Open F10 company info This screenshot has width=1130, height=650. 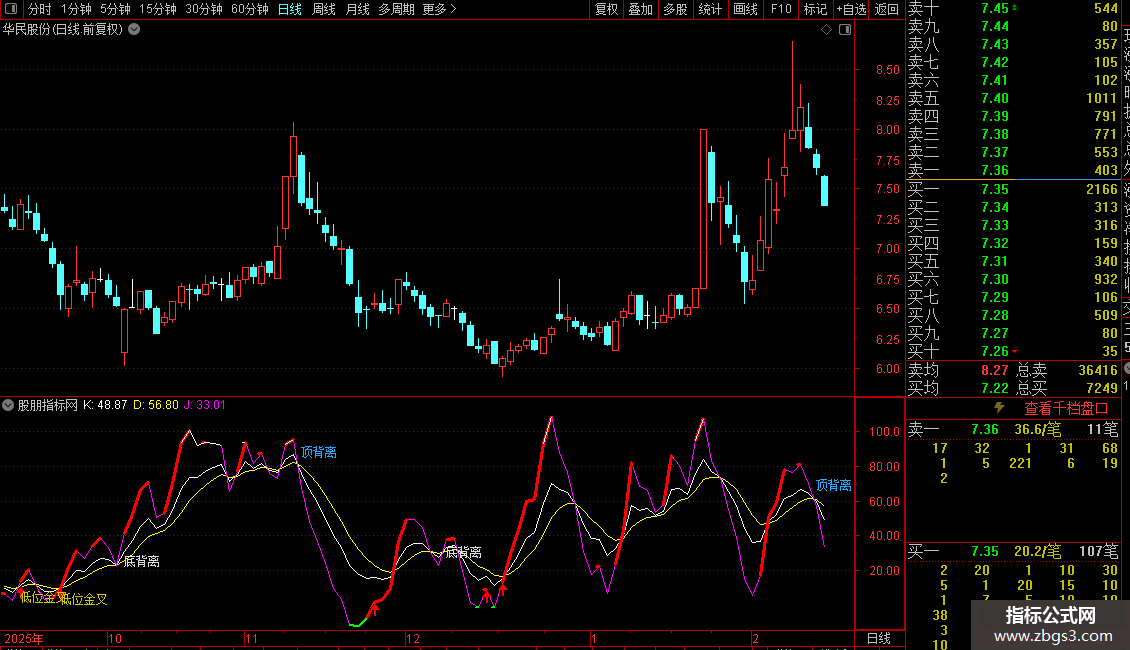pyautogui.click(x=780, y=9)
